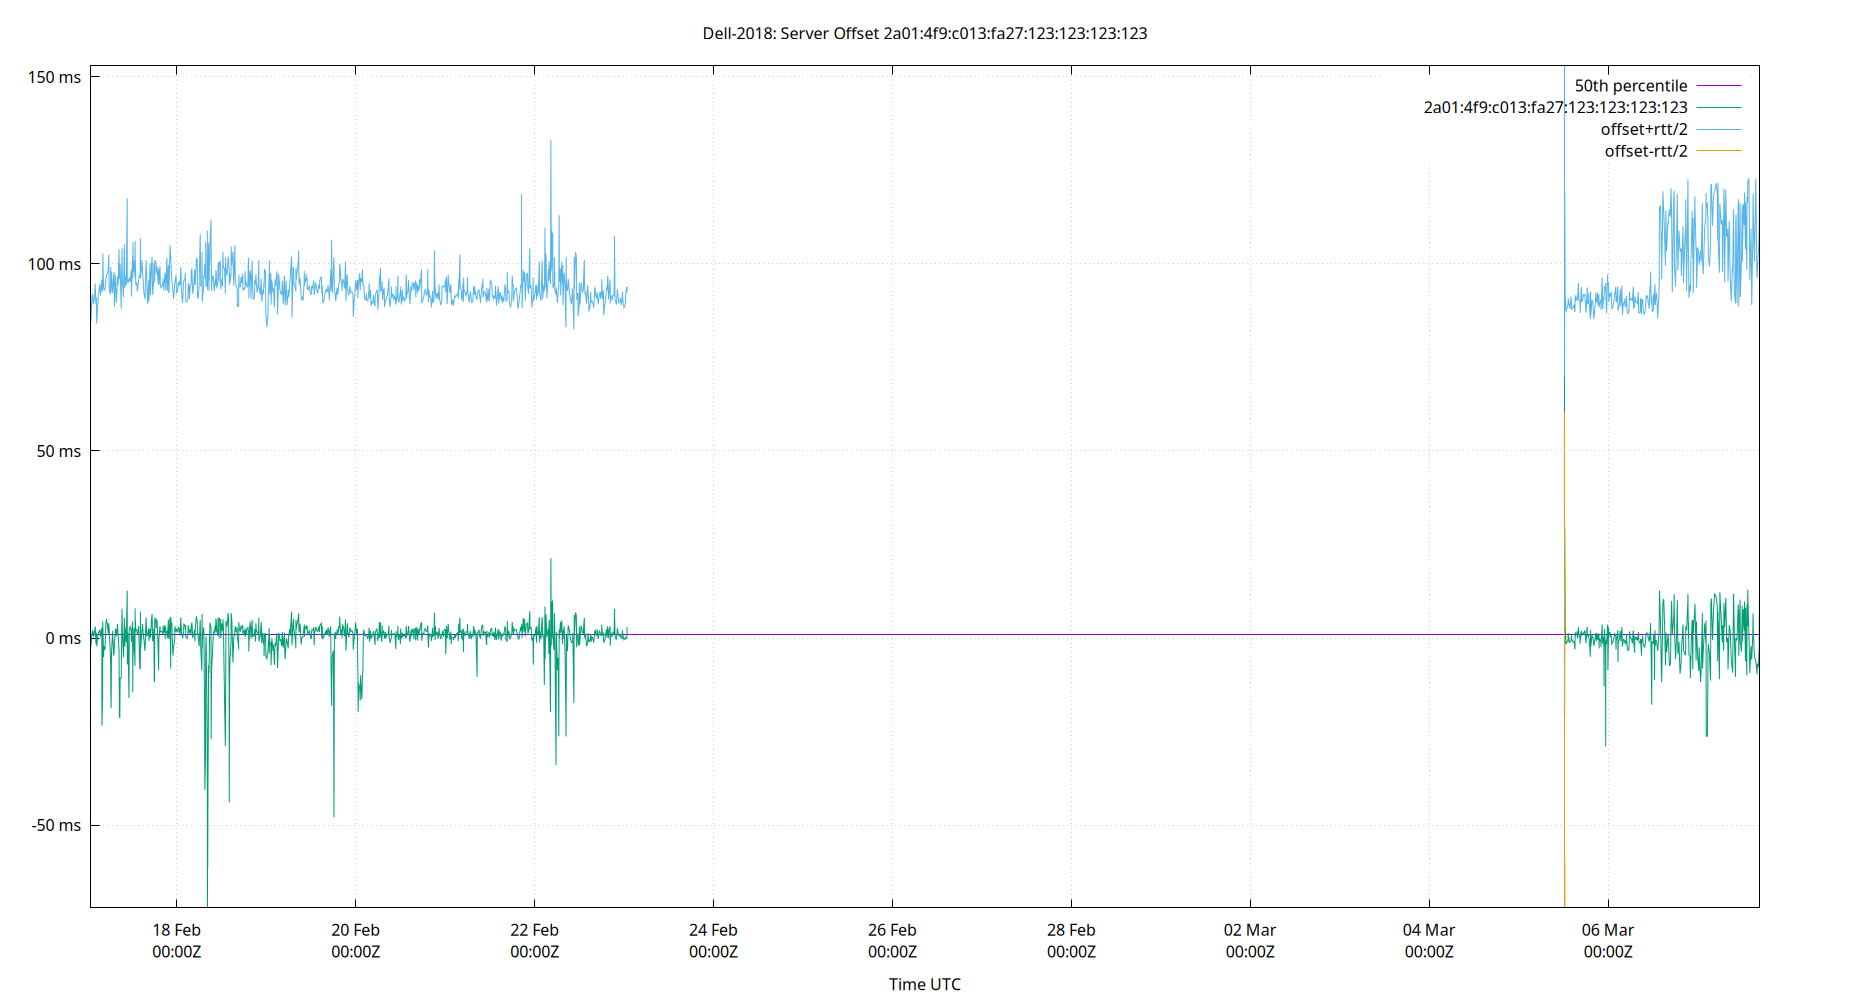The image size is (1850, 1000).
Task: Select the 50th percentile legend entry
Action: pos(1631,85)
